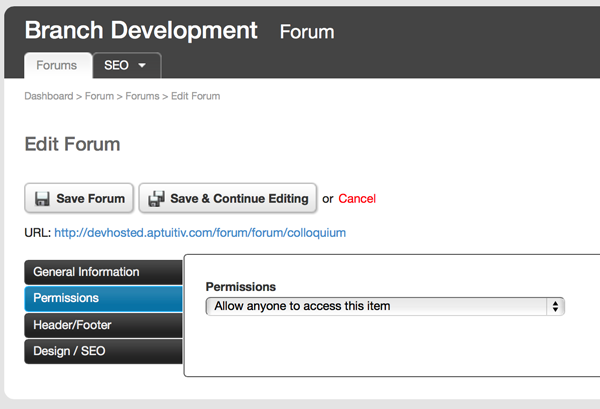Open the Permissions access dropdown
This screenshot has height=409, width=600.
(385, 306)
